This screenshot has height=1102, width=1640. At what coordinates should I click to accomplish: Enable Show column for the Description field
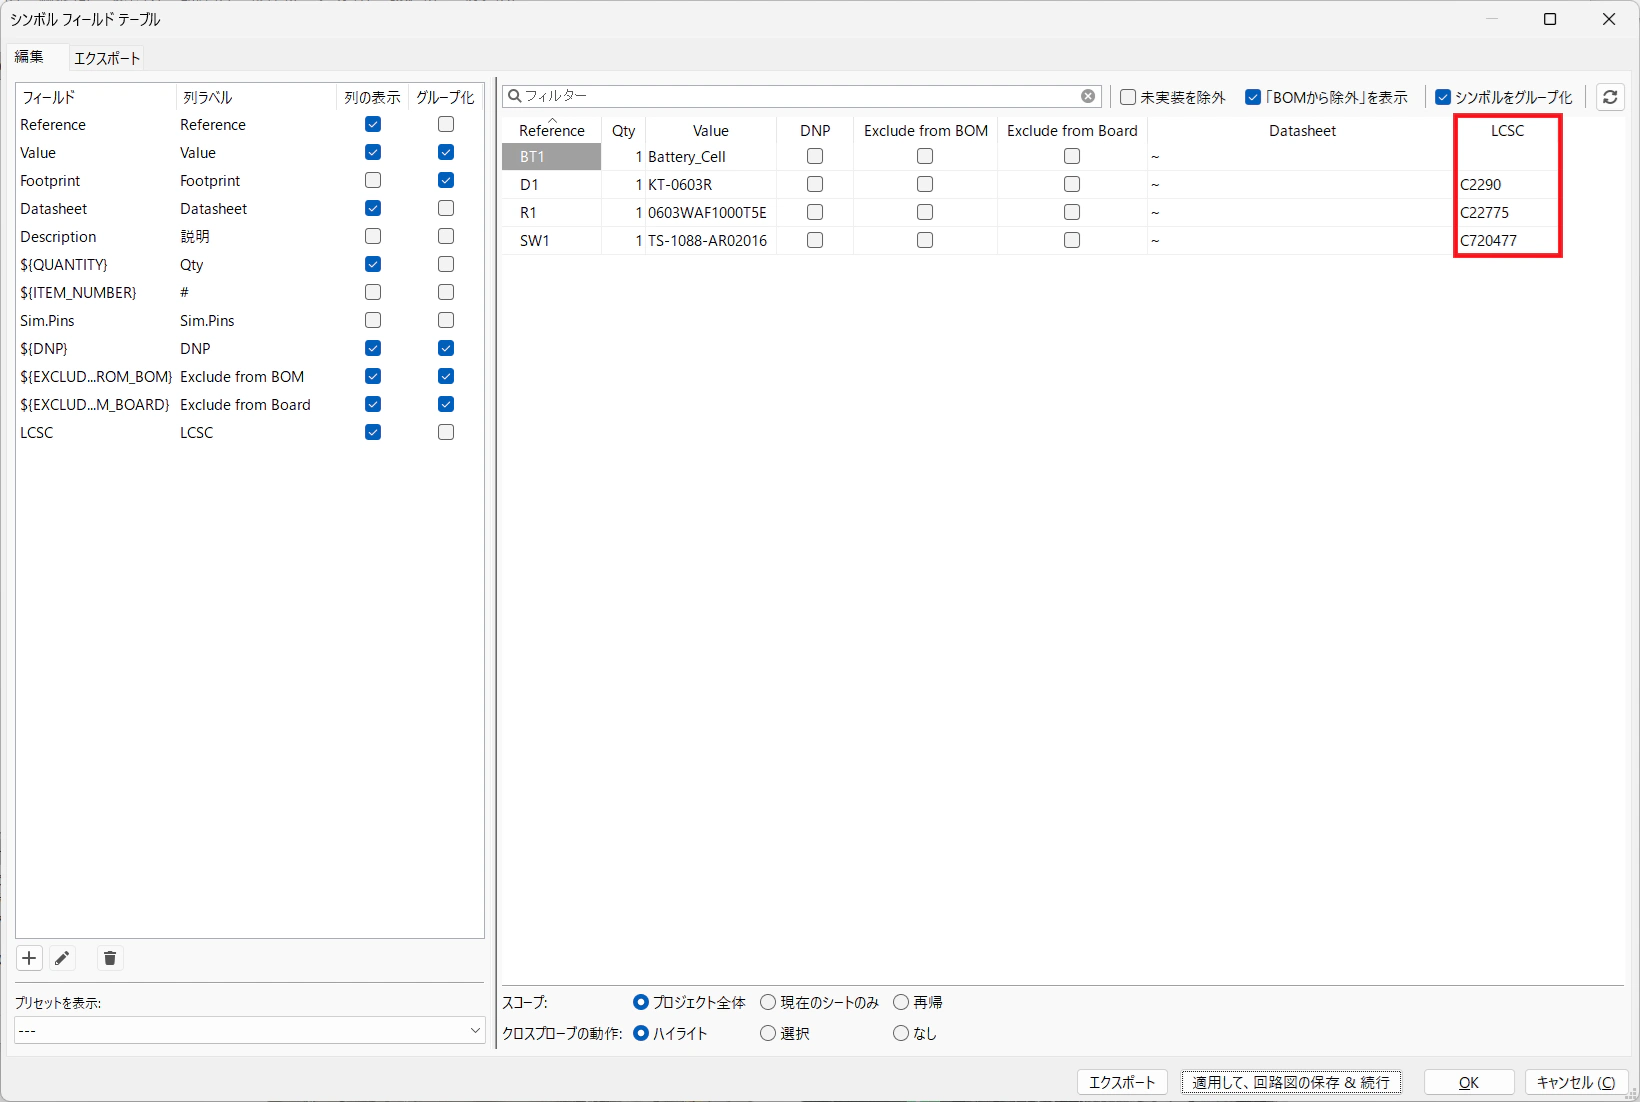[373, 236]
